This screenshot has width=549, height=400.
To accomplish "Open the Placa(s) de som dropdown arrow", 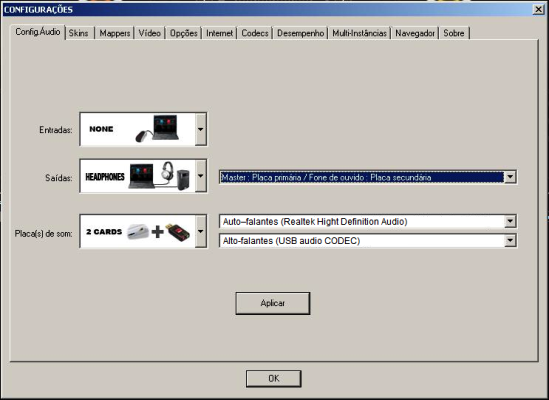I will (x=201, y=231).
